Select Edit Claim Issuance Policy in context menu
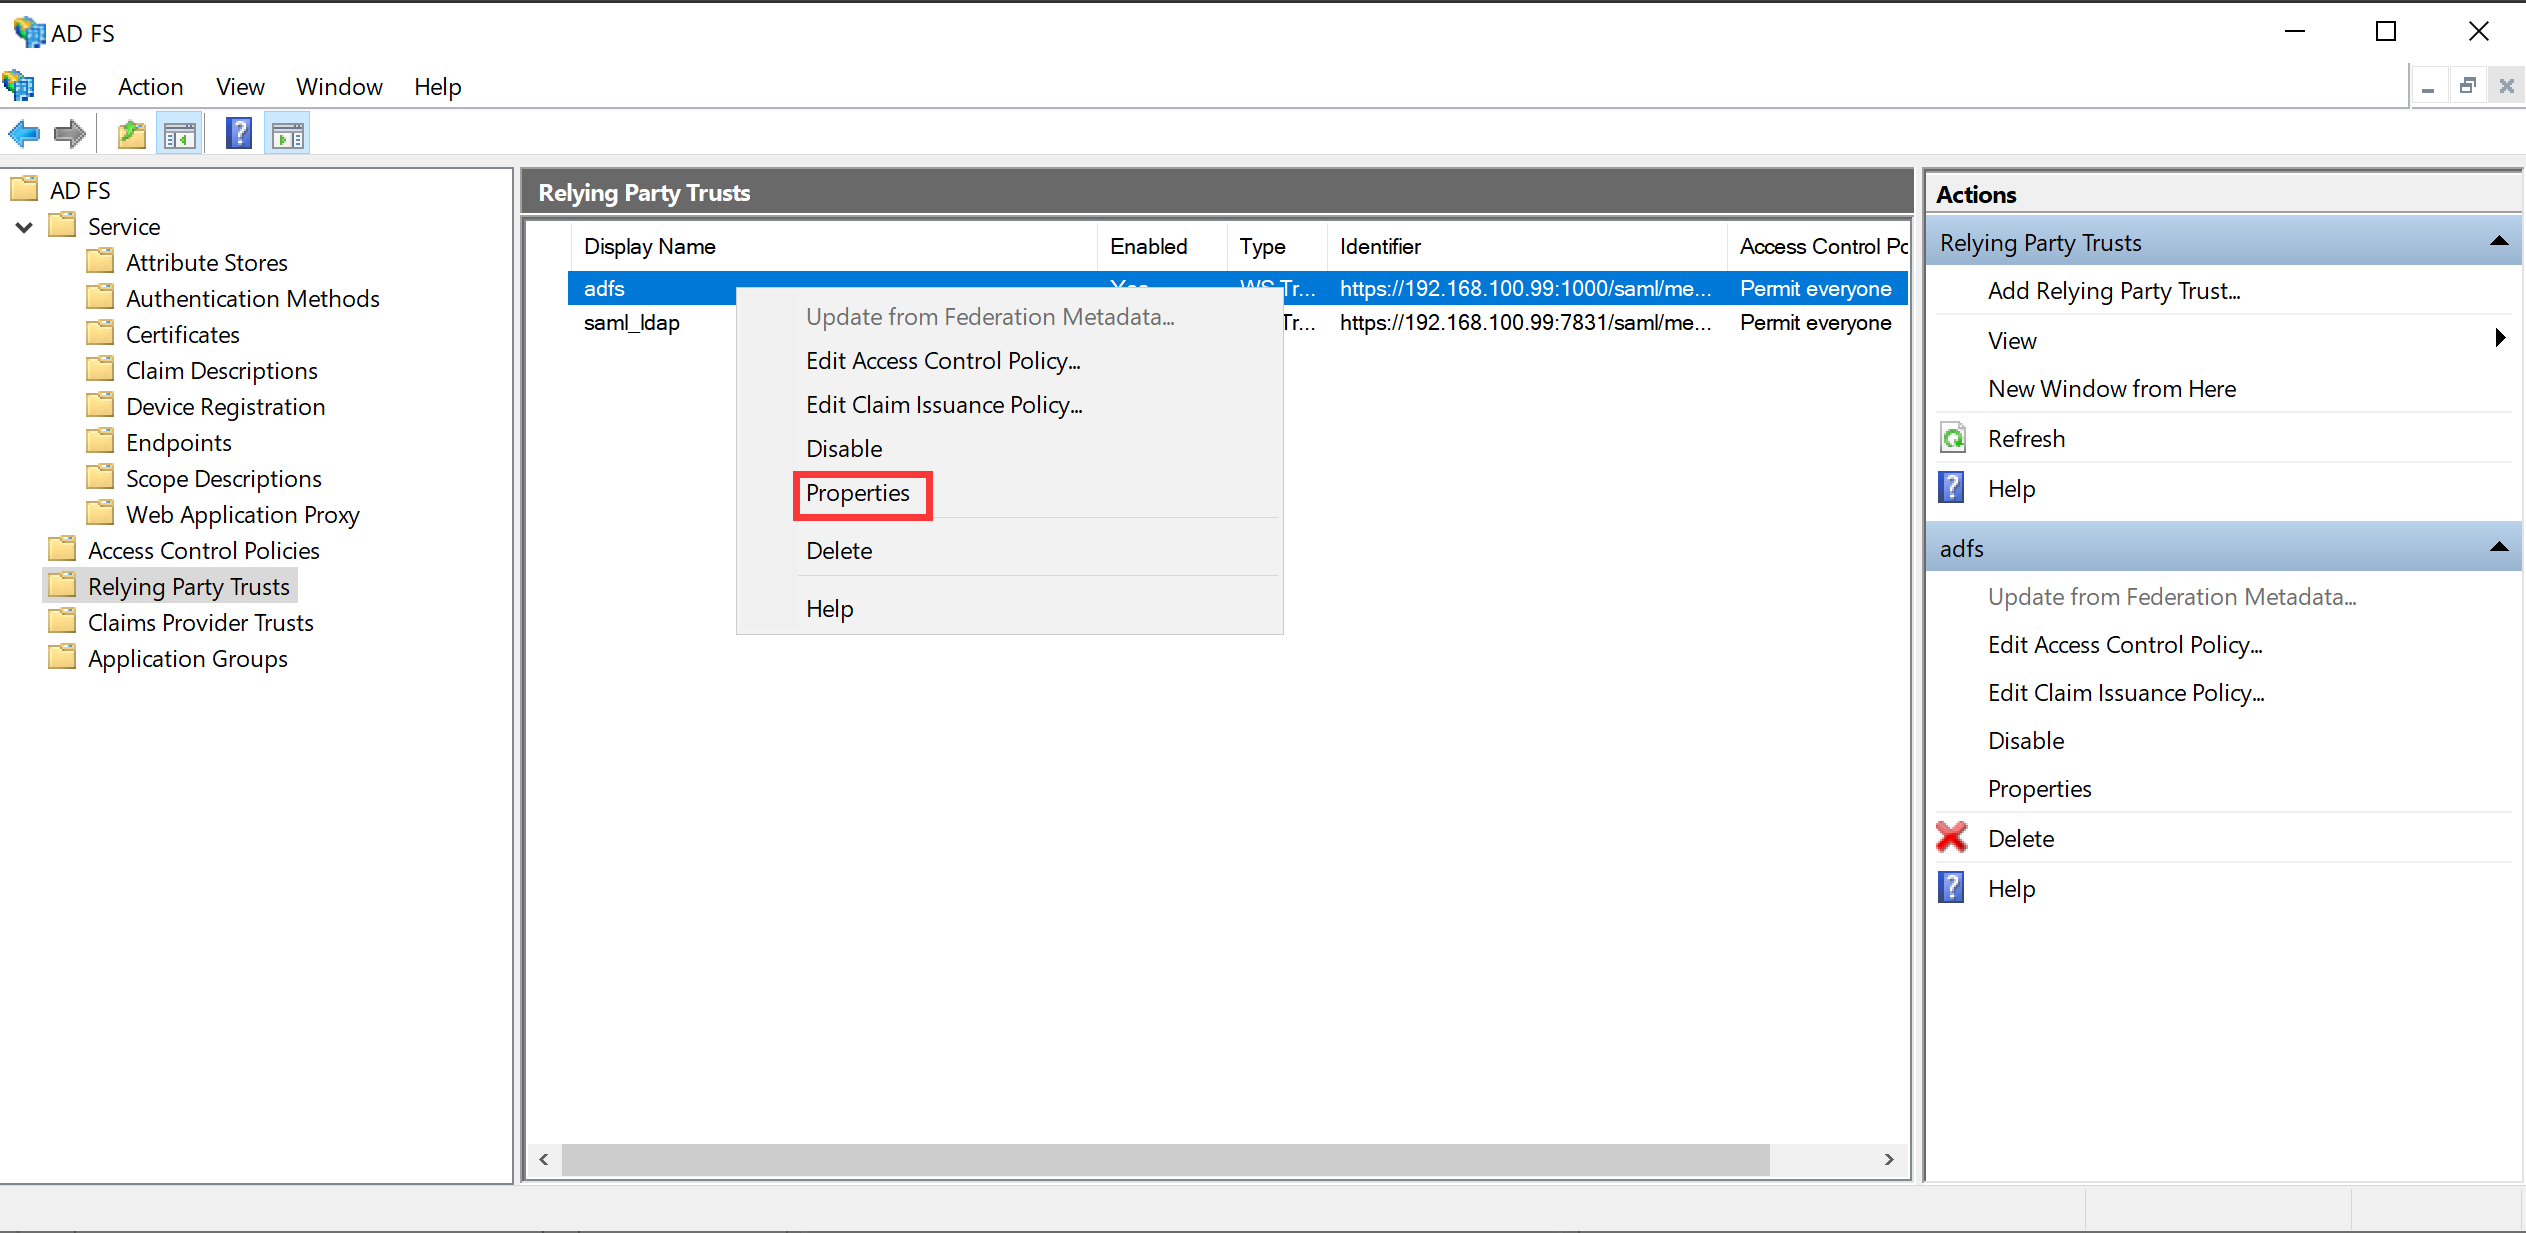Viewport: 2526px width, 1233px height. [943, 405]
